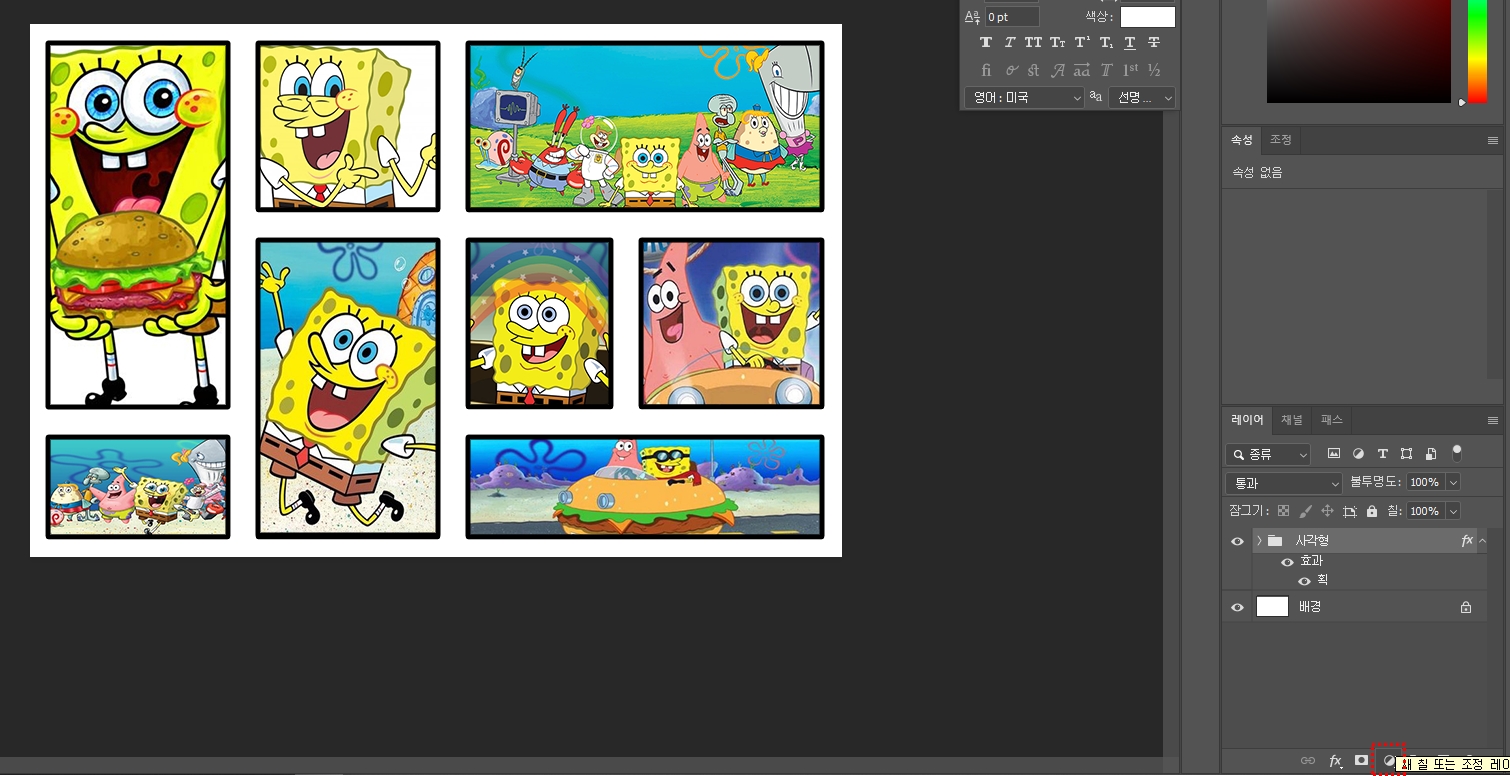Open the Layers panel options menu
The image size is (1510, 776).
click(x=1492, y=420)
